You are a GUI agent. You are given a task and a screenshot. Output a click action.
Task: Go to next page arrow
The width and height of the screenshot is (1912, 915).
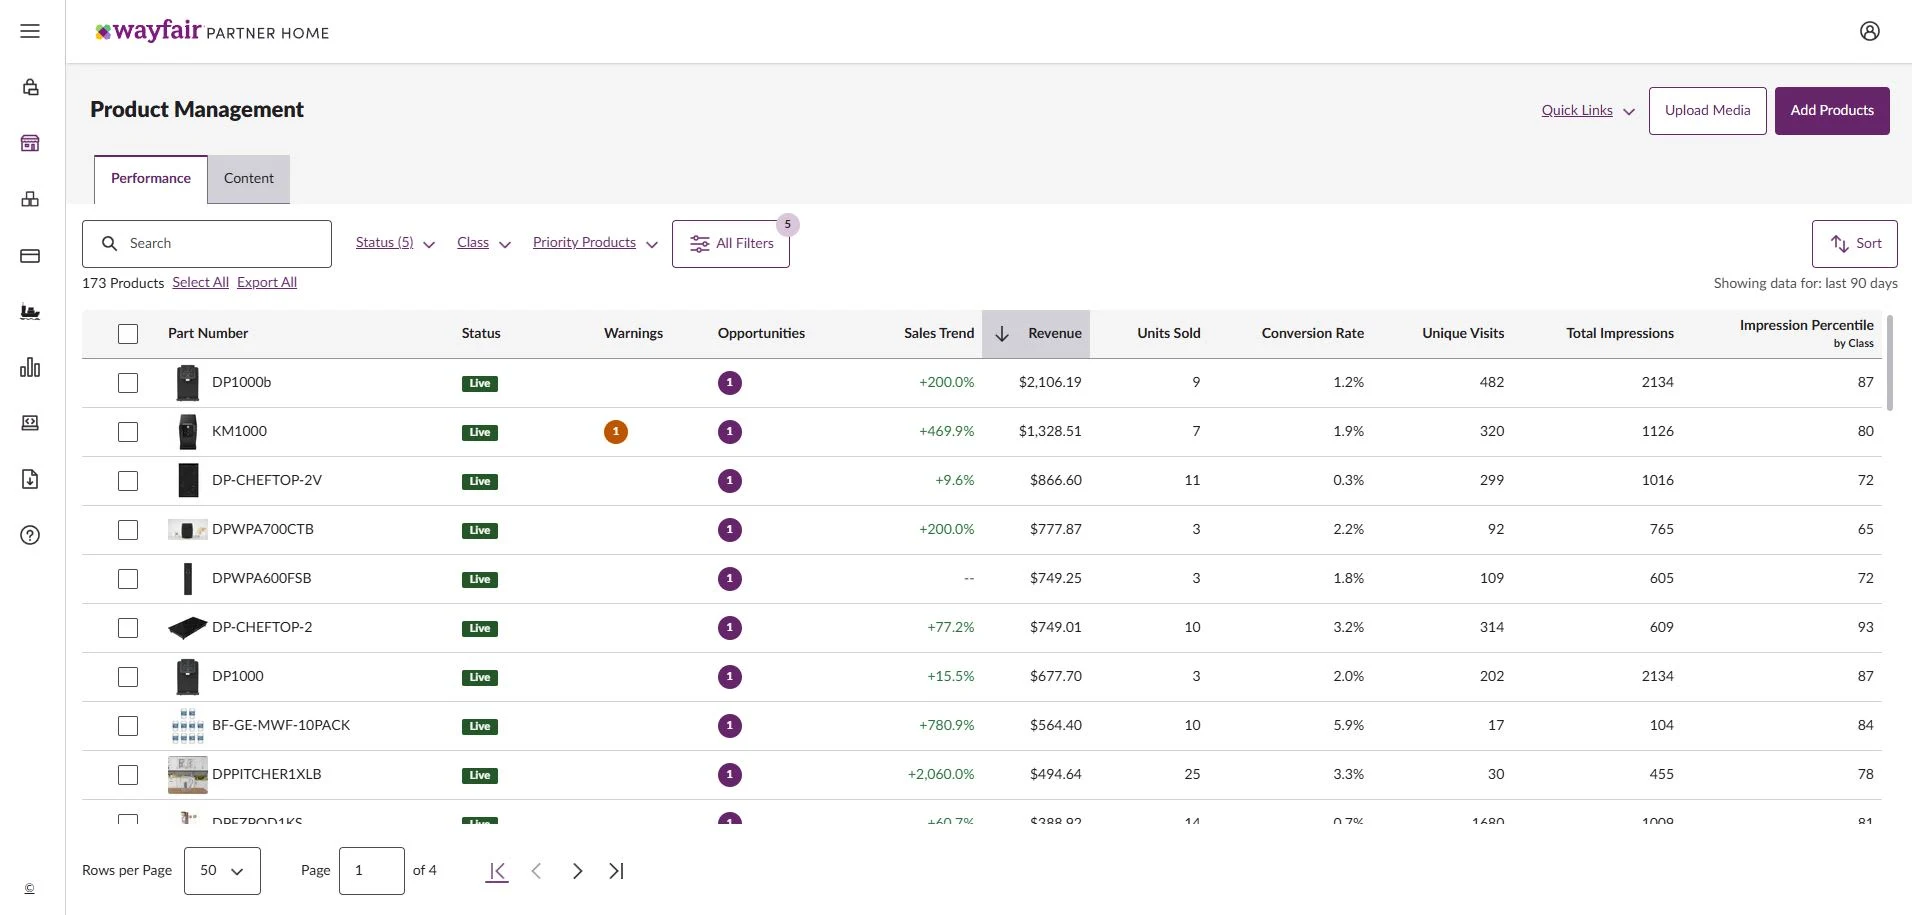(577, 871)
